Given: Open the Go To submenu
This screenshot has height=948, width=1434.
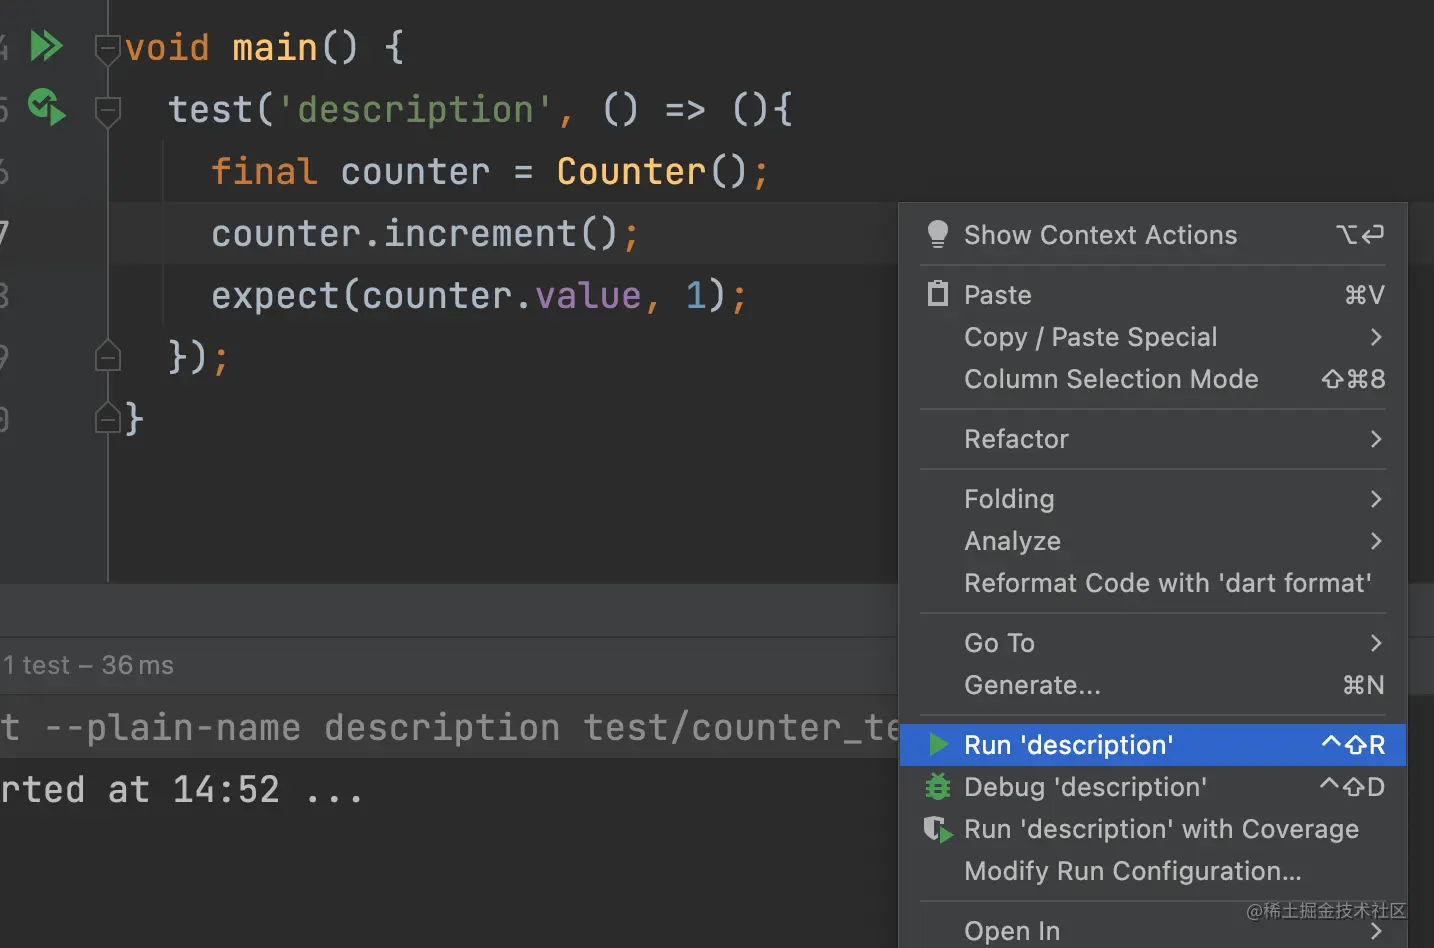Looking at the screenshot, I should [999, 643].
